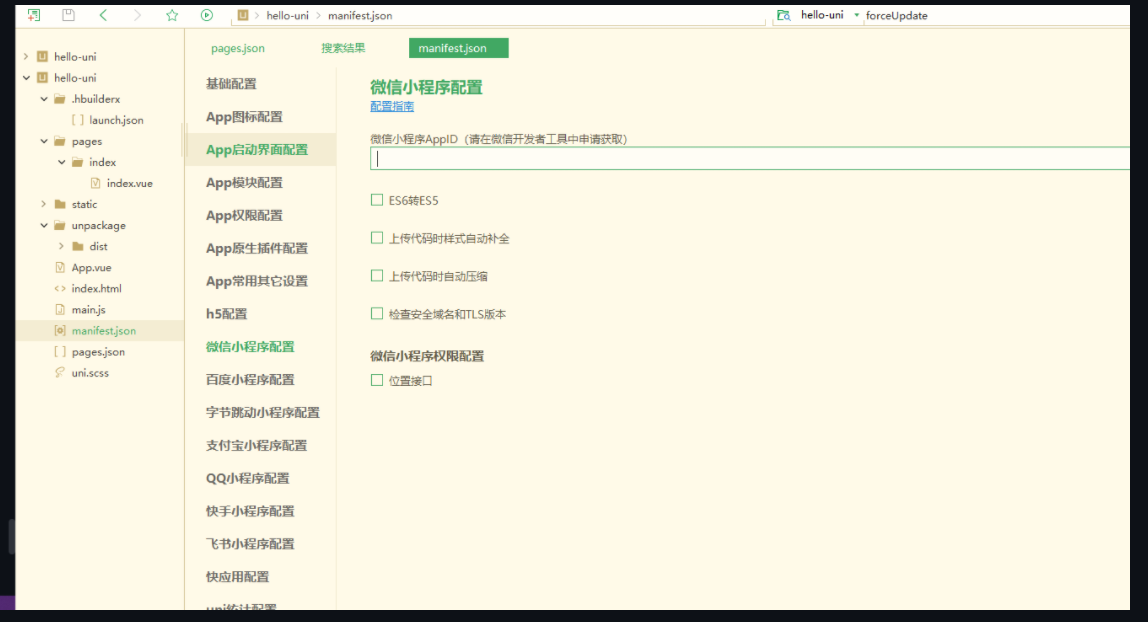Enable the ES6转ES5 checkbox
Screen dimensions: 1148x622
point(377,200)
